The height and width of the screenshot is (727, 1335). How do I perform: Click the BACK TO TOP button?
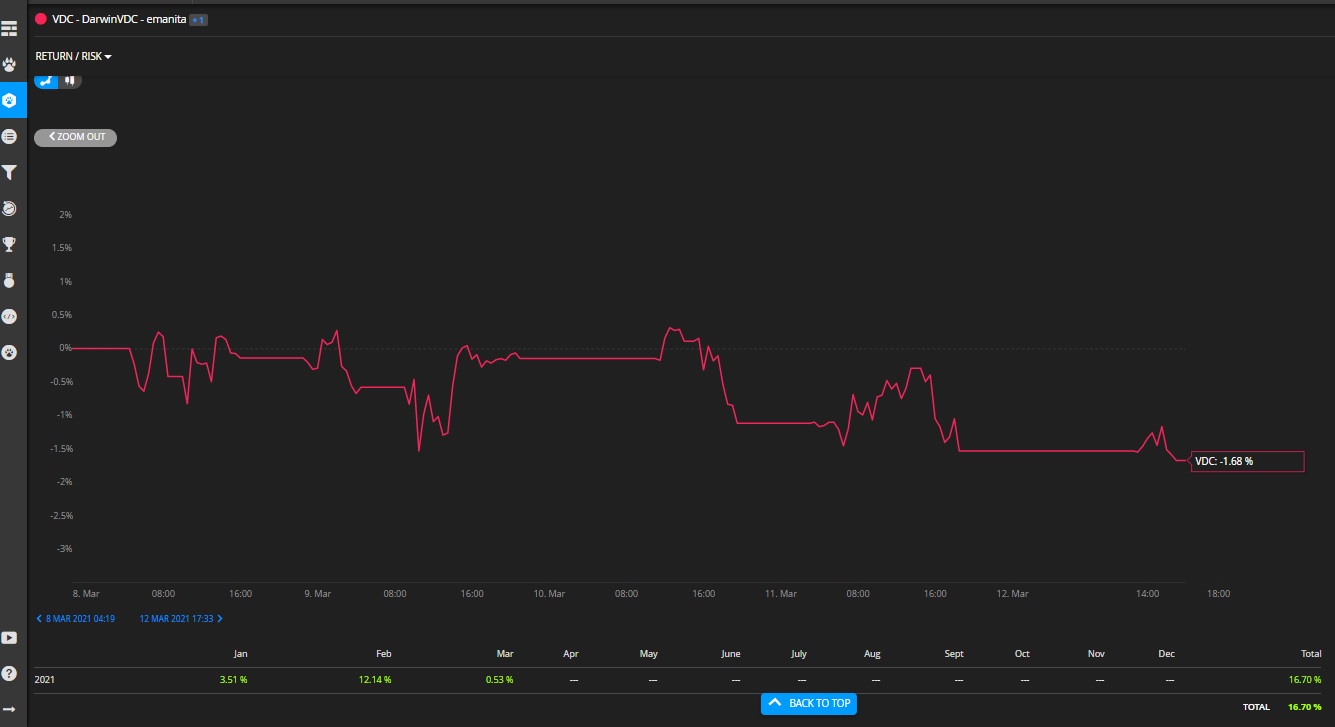[809, 703]
